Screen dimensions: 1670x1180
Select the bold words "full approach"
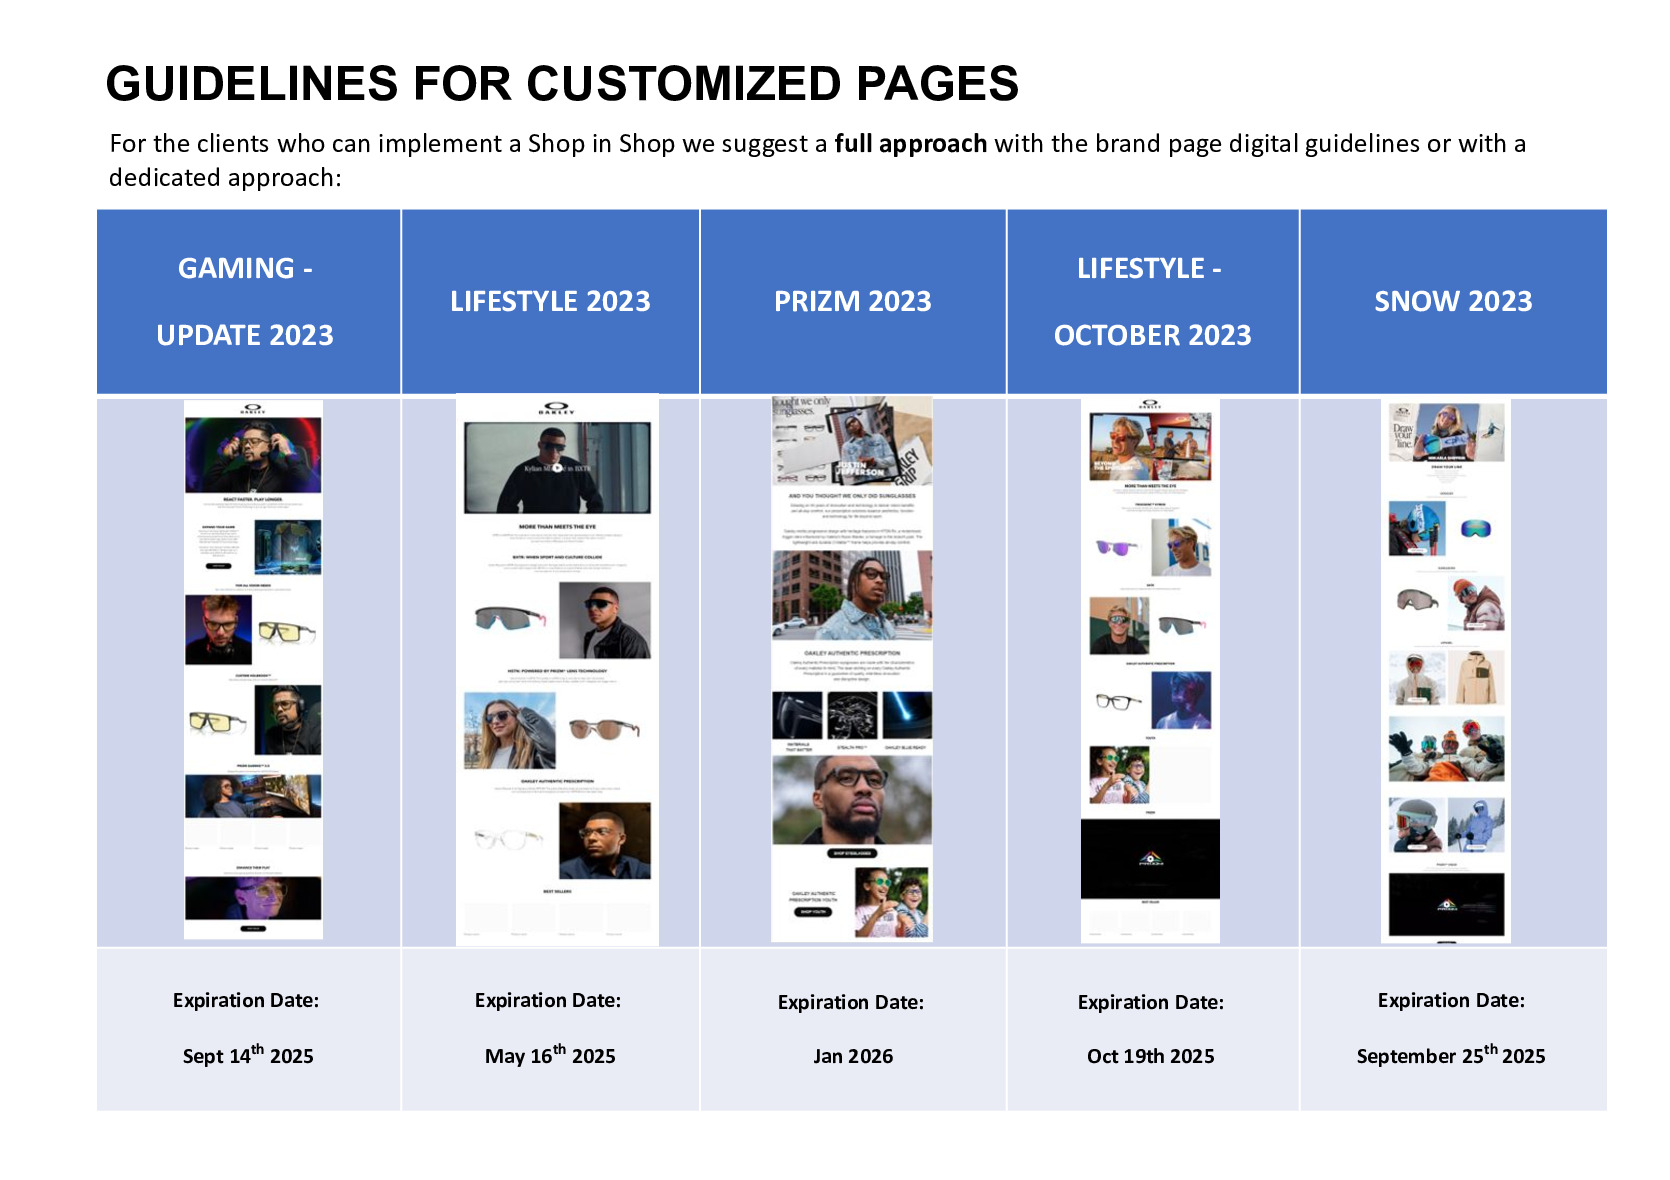point(910,144)
